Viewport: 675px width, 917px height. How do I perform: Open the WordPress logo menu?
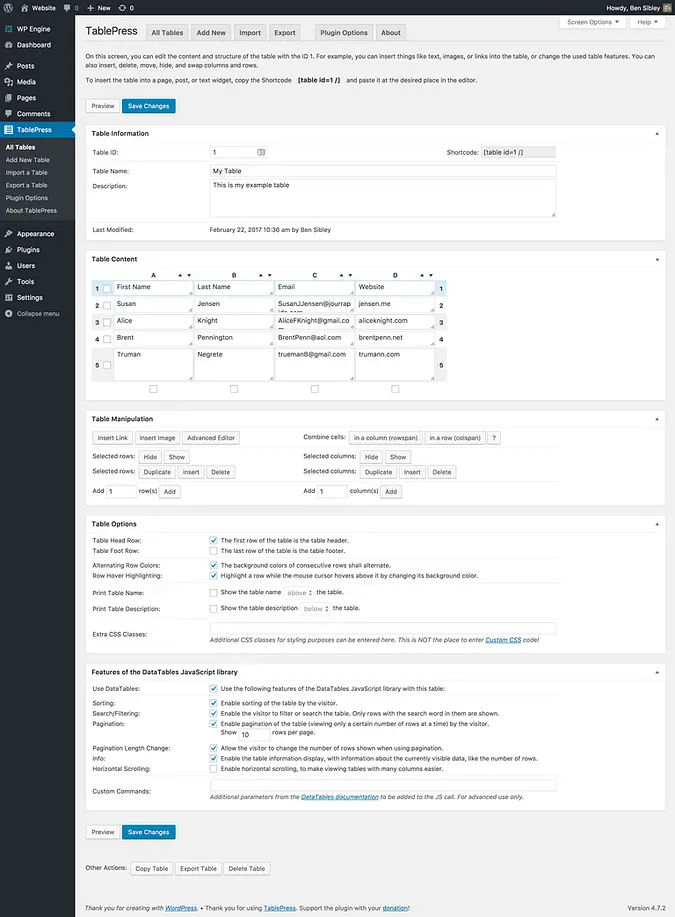pos(8,8)
